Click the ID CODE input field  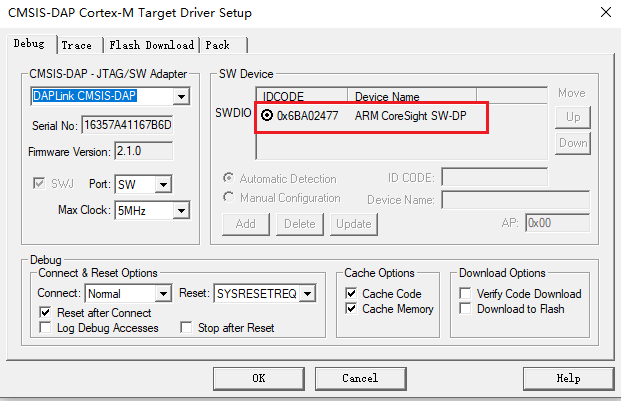[495, 177]
